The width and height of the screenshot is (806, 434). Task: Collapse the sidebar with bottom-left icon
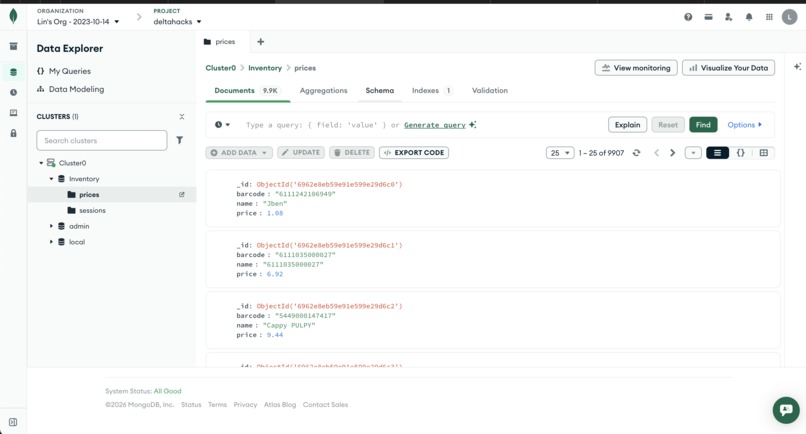click(13, 422)
